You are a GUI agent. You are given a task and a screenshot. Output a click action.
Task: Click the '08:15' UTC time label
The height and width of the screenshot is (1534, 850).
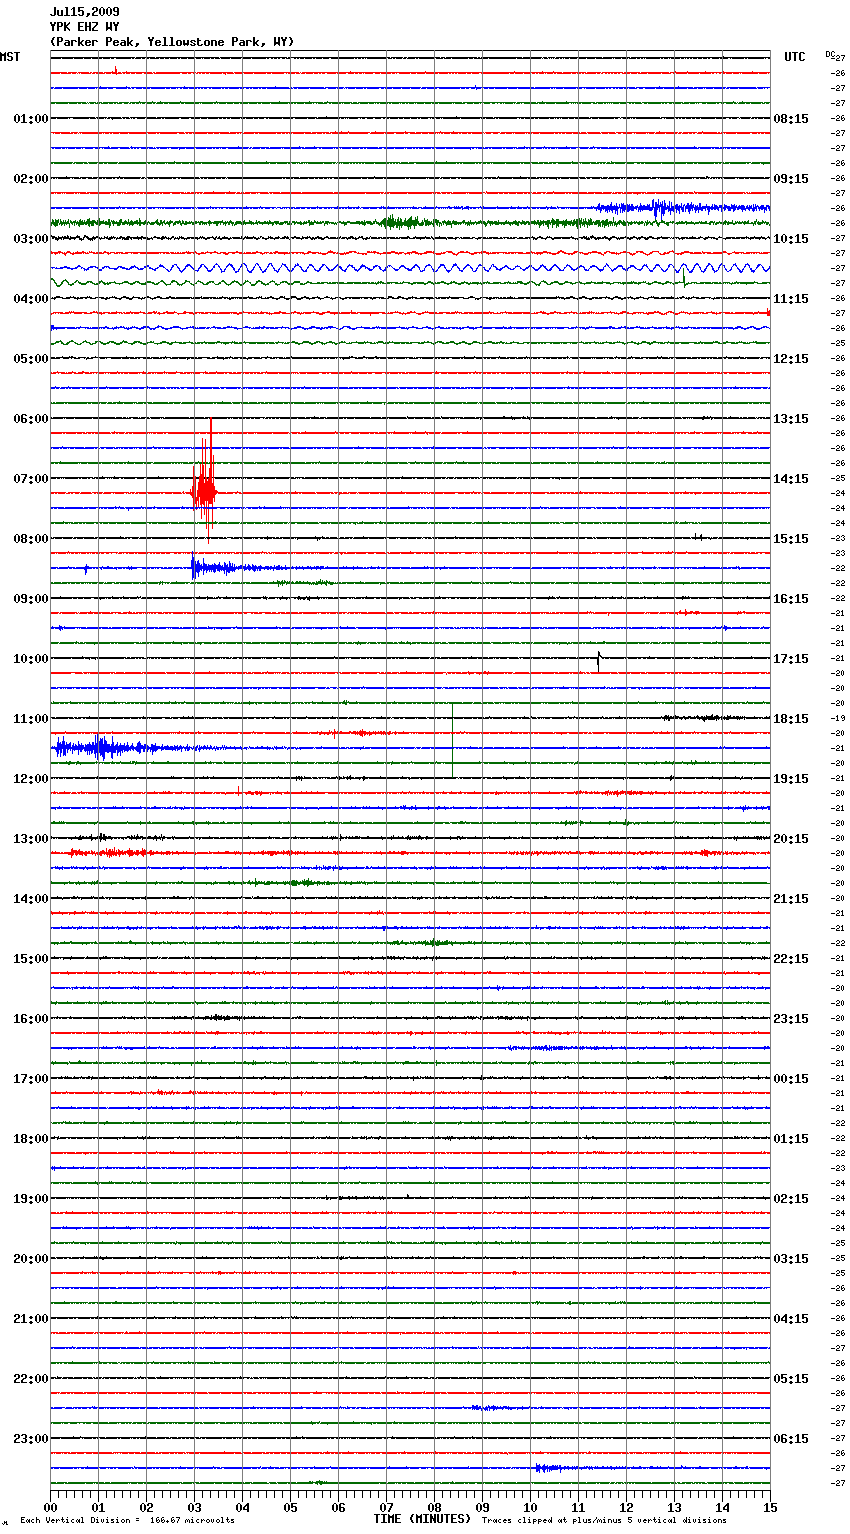tap(791, 119)
